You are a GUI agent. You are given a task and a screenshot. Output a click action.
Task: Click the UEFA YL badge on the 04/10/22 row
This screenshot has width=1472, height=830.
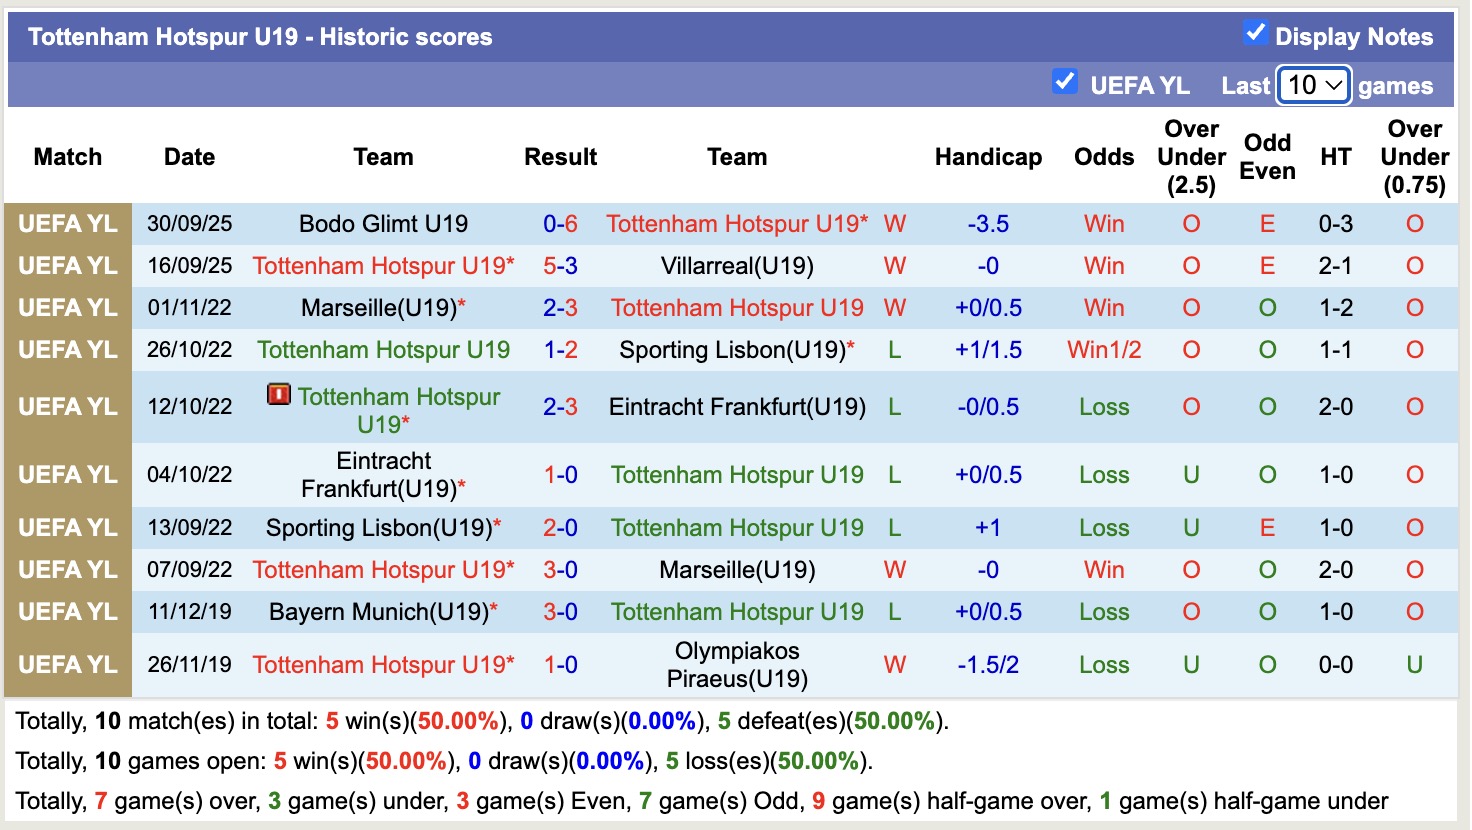point(67,474)
